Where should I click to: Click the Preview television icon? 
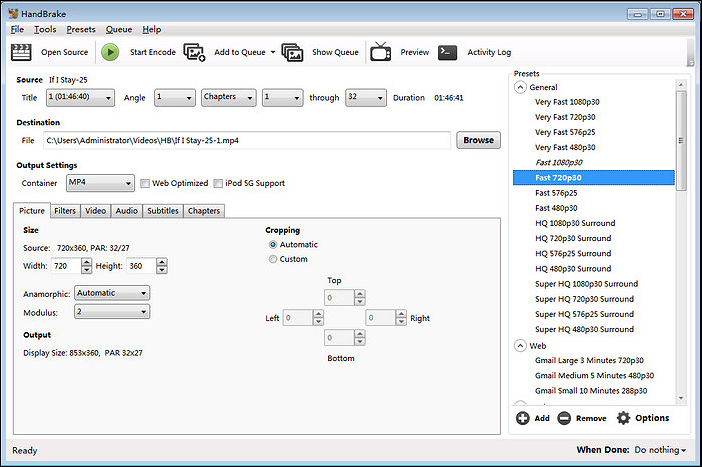pos(380,52)
